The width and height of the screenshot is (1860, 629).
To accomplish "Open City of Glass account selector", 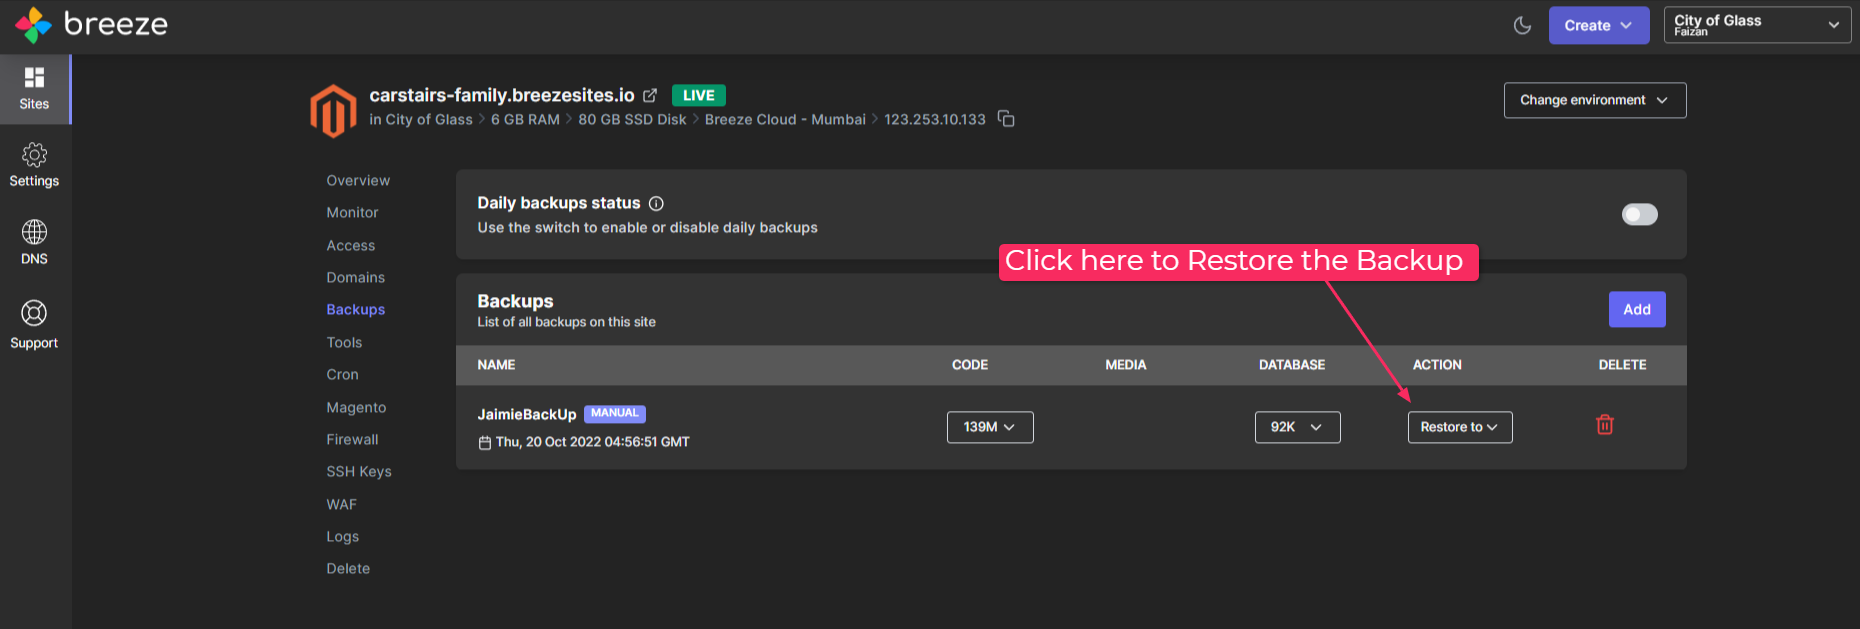I will (x=1757, y=25).
